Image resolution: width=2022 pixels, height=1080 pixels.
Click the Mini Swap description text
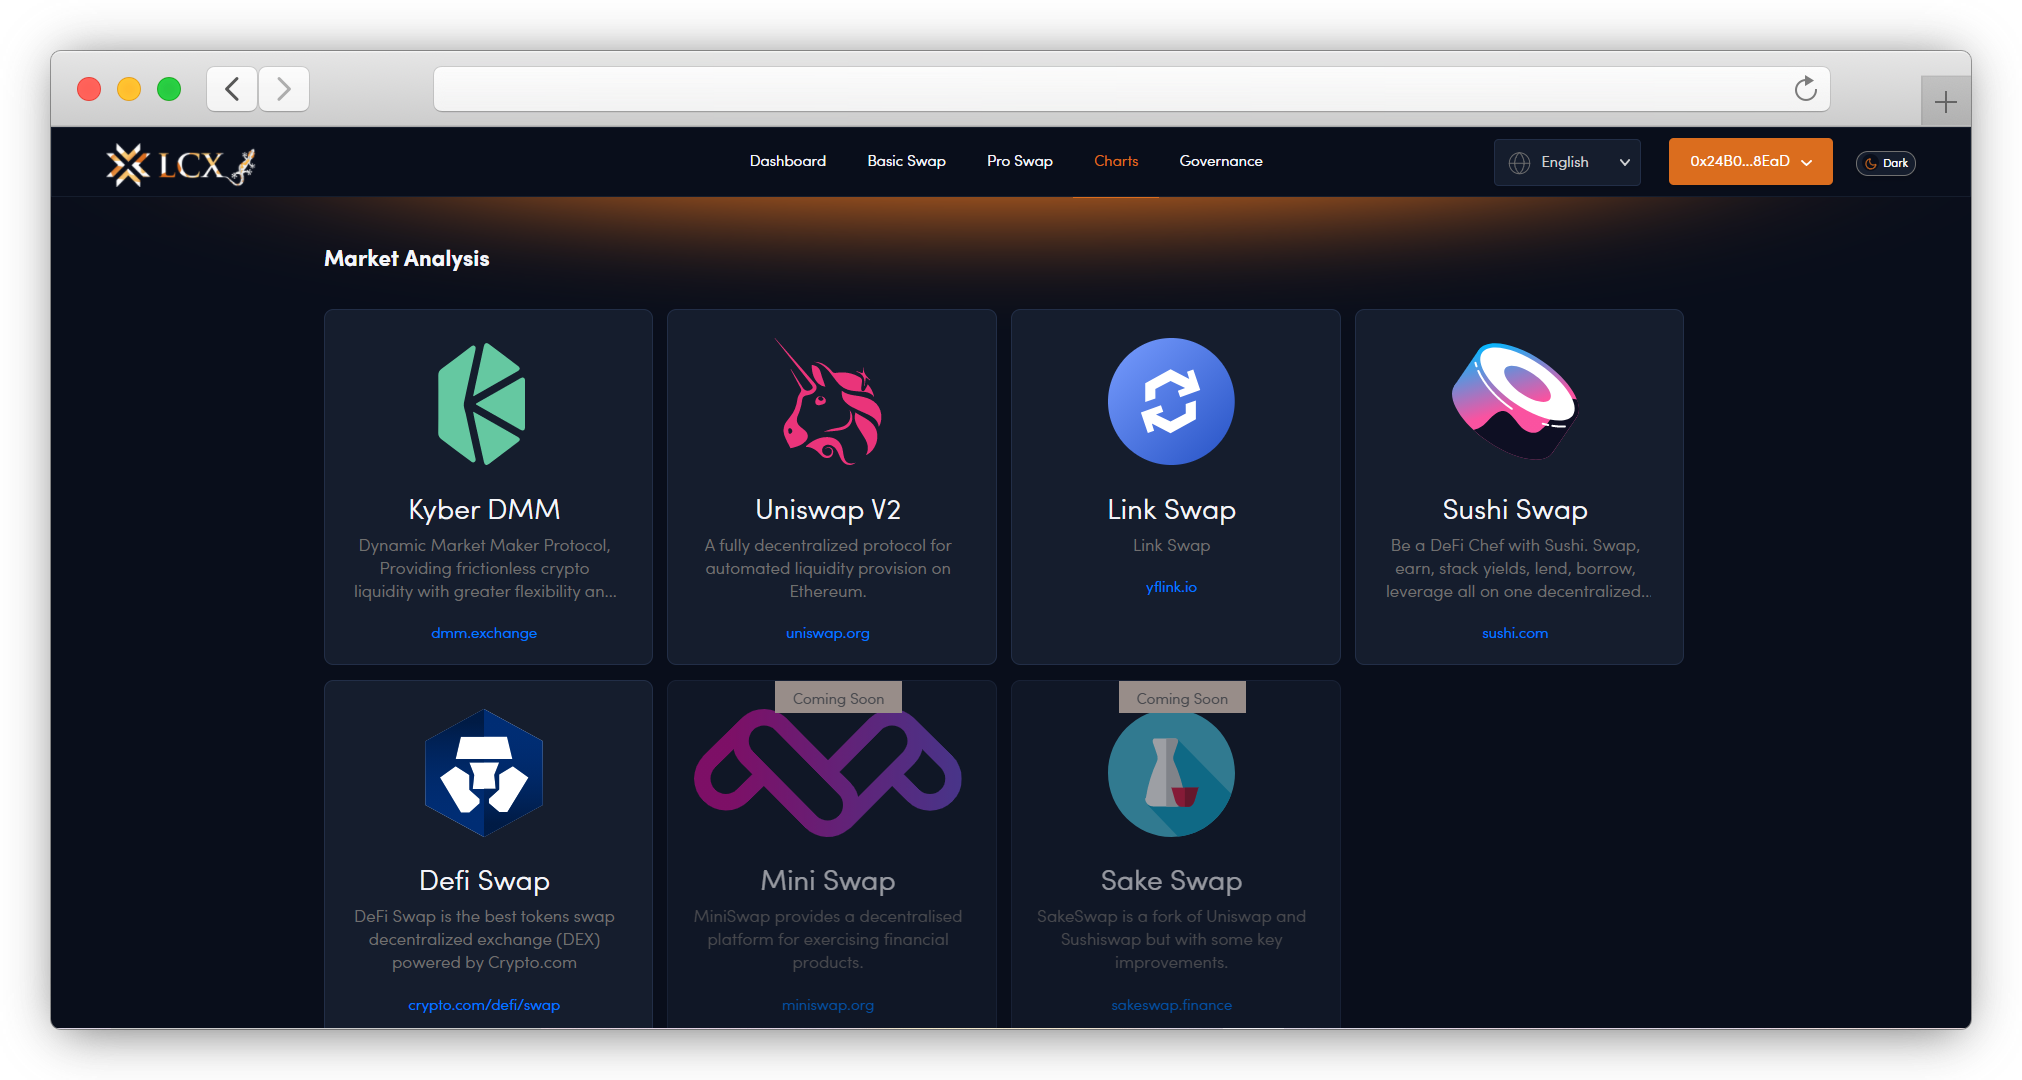828,939
